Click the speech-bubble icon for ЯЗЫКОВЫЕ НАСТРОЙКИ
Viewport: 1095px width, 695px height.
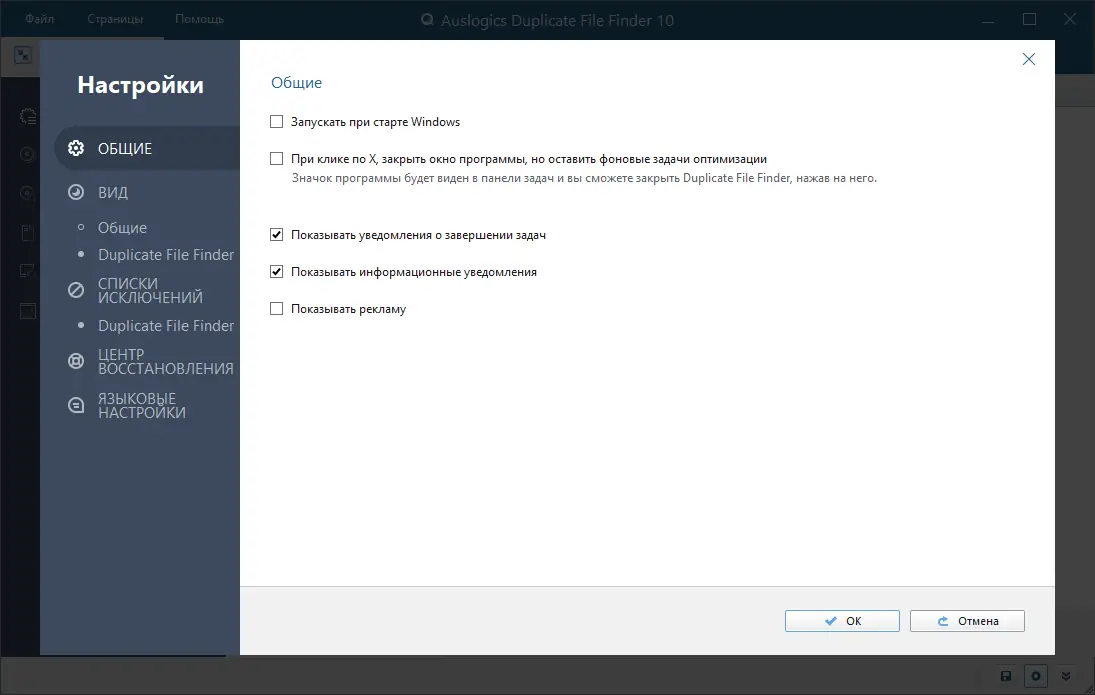(x=76, y=405)
